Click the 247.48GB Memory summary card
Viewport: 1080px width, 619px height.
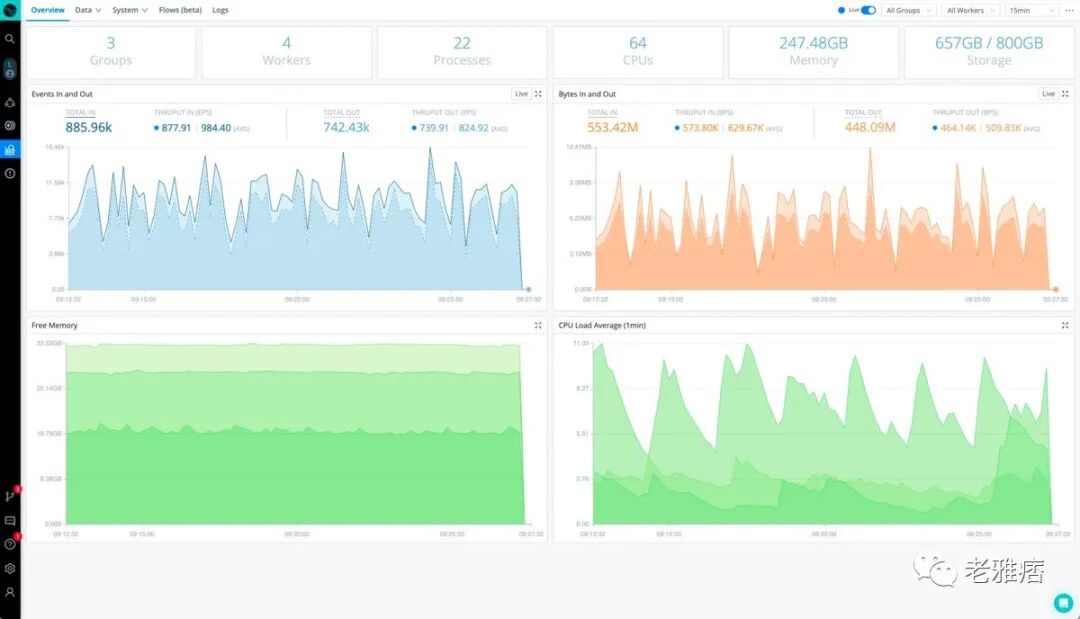coord(813,52)
